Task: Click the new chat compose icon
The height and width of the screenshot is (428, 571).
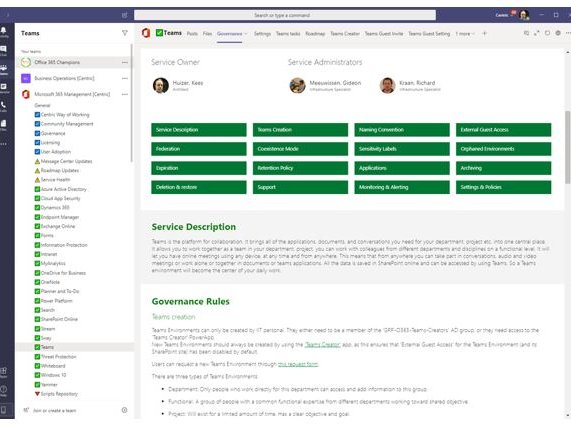Action: pyautogui.click(x=125, y=15)
